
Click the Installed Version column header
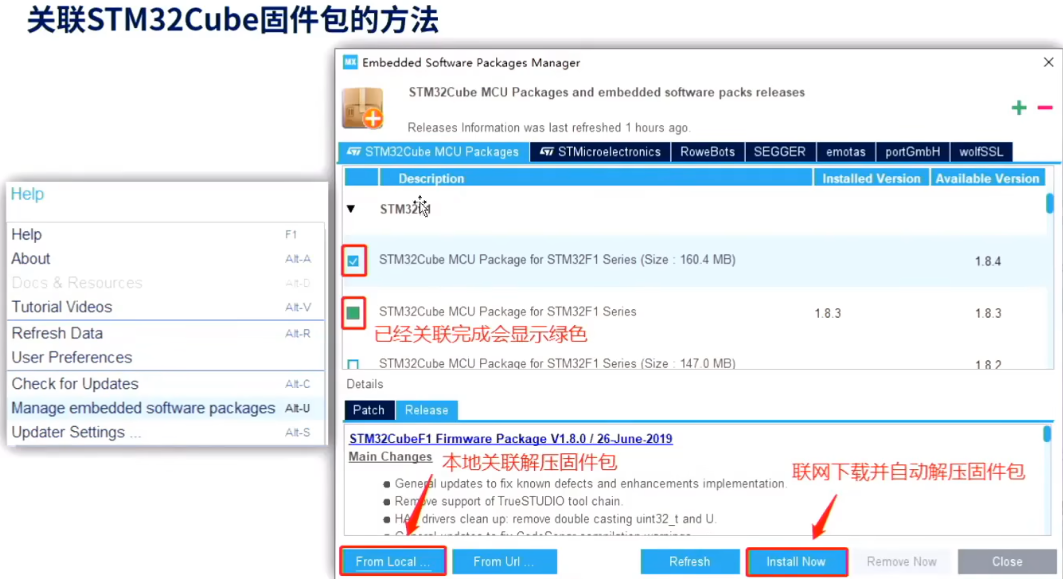tap(871, 178)
